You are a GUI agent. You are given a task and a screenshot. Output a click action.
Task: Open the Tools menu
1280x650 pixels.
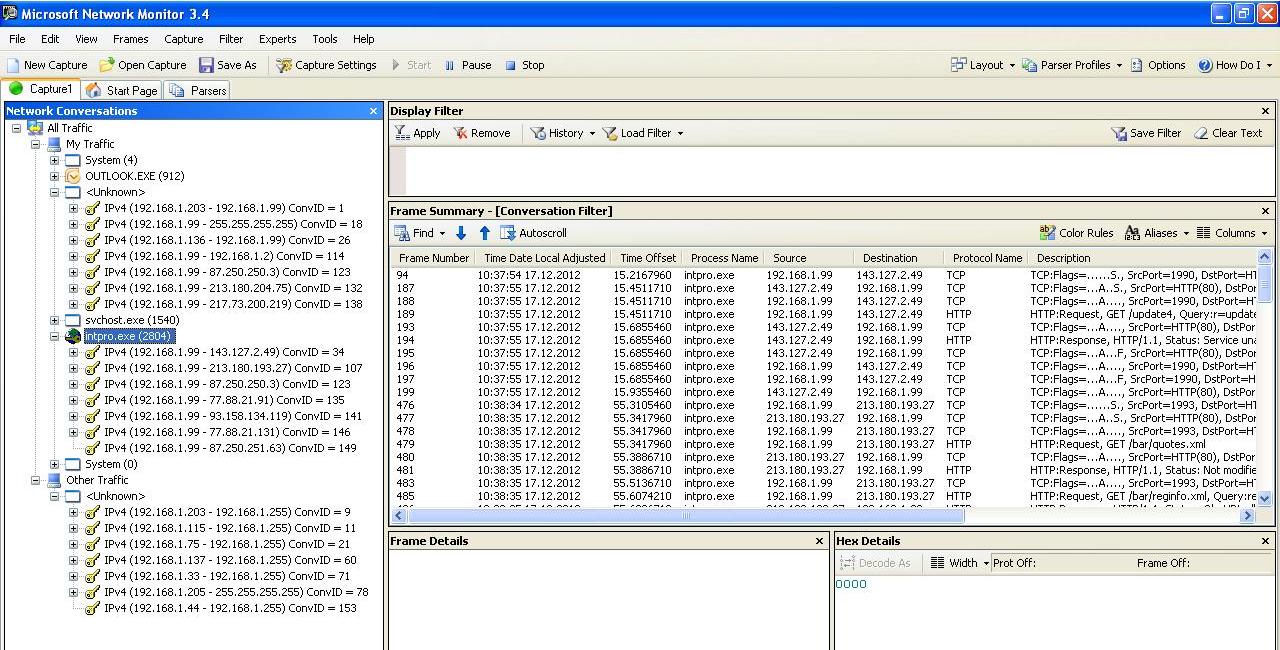tap(324, 39)
